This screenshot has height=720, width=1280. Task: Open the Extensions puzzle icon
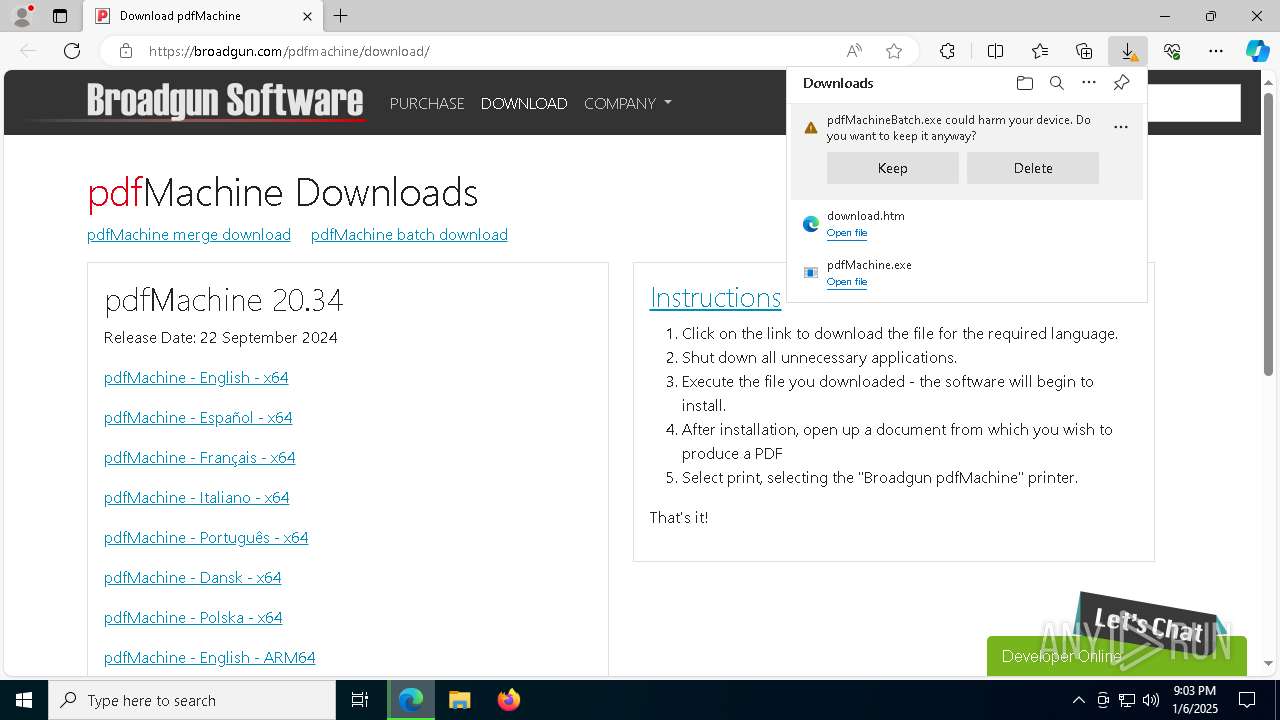[x=947, y=51]
